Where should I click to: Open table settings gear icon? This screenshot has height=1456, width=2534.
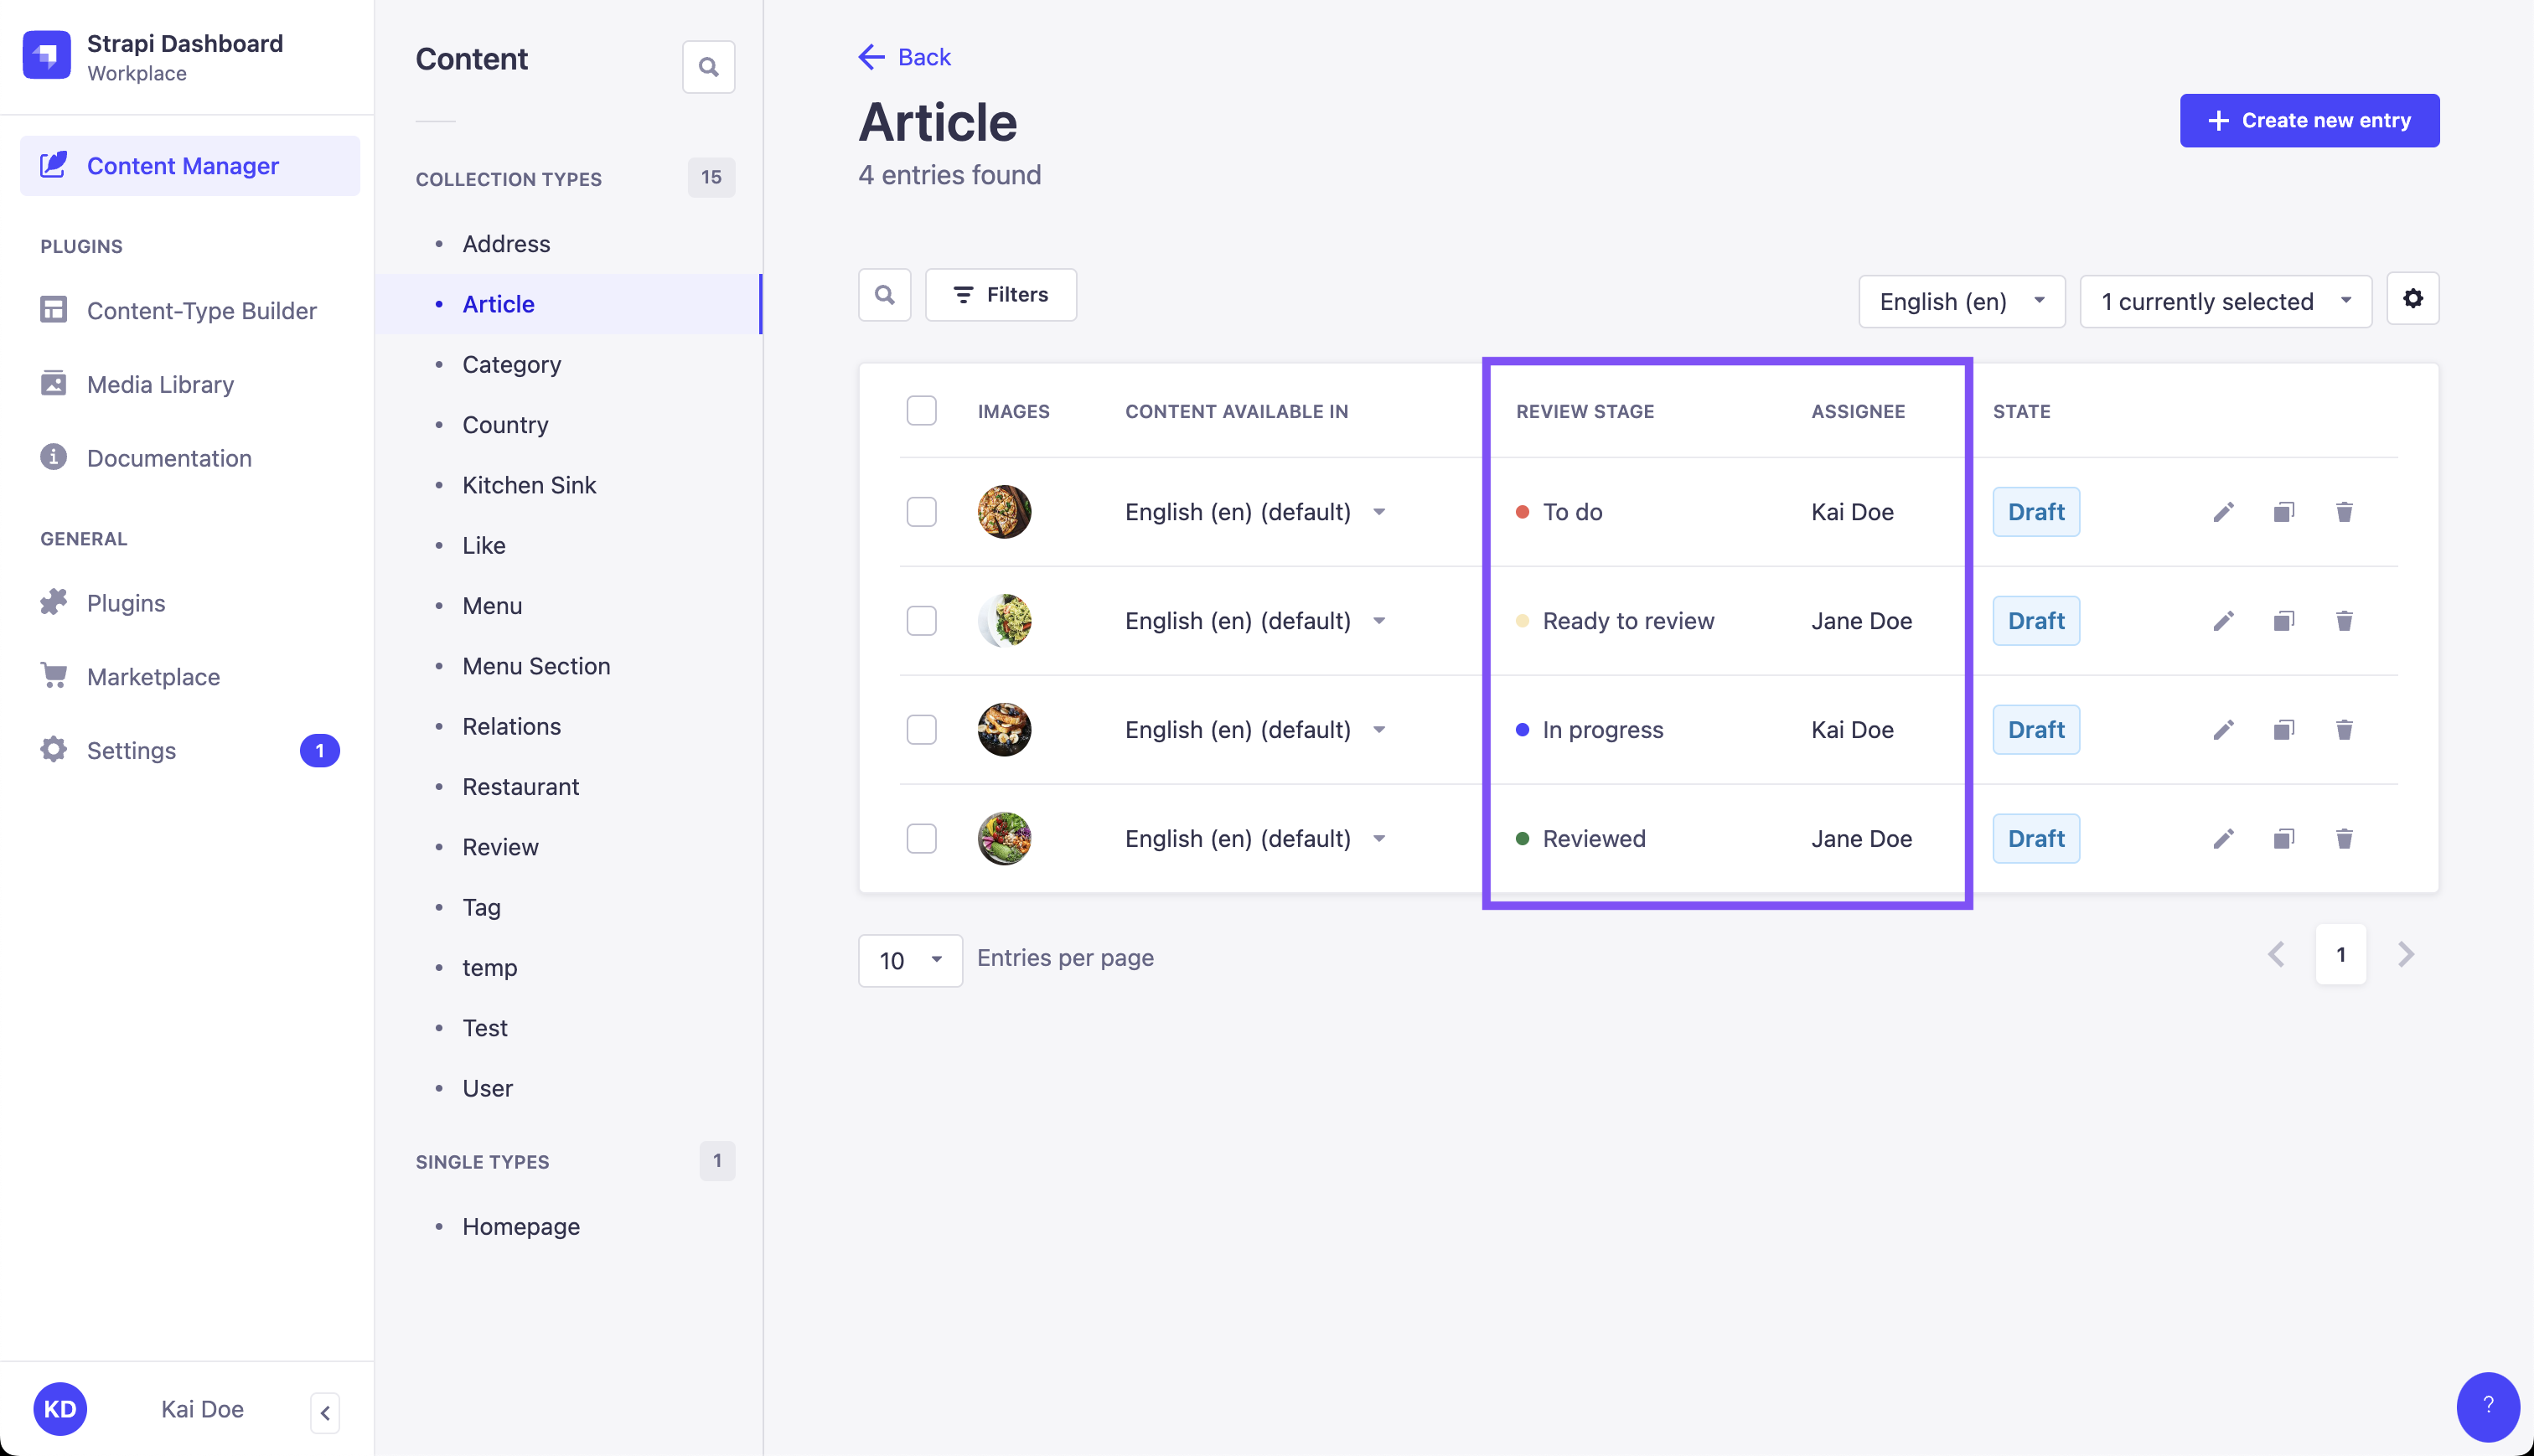[2412, 299]
